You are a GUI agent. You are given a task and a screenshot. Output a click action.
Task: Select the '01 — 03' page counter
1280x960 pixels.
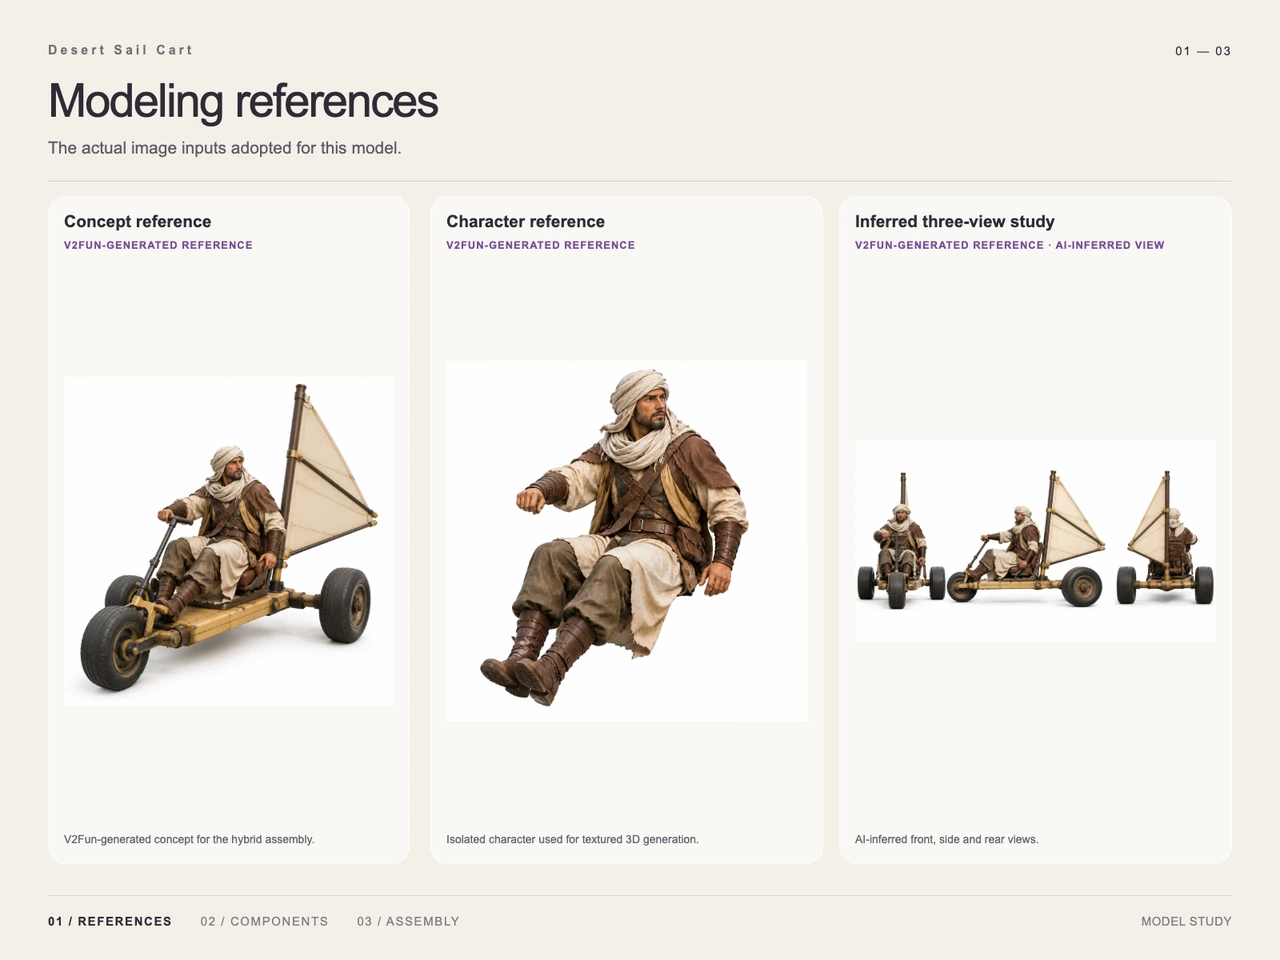[1203, 51]
